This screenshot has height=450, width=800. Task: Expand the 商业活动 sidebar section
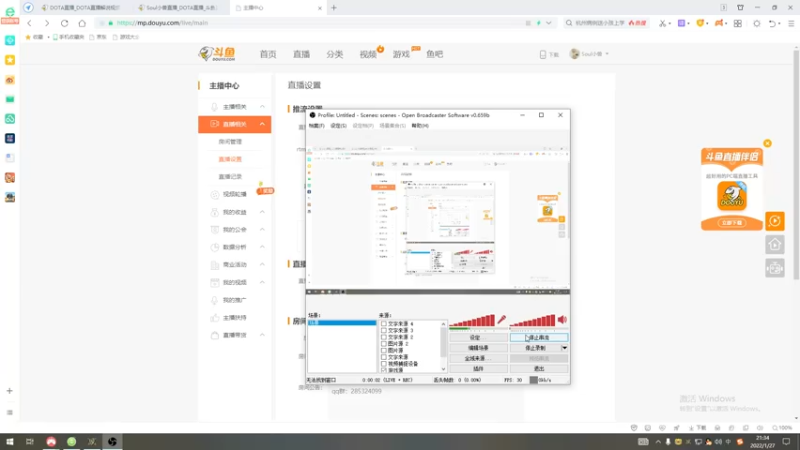pyautogui.click(x=262, y=264)
